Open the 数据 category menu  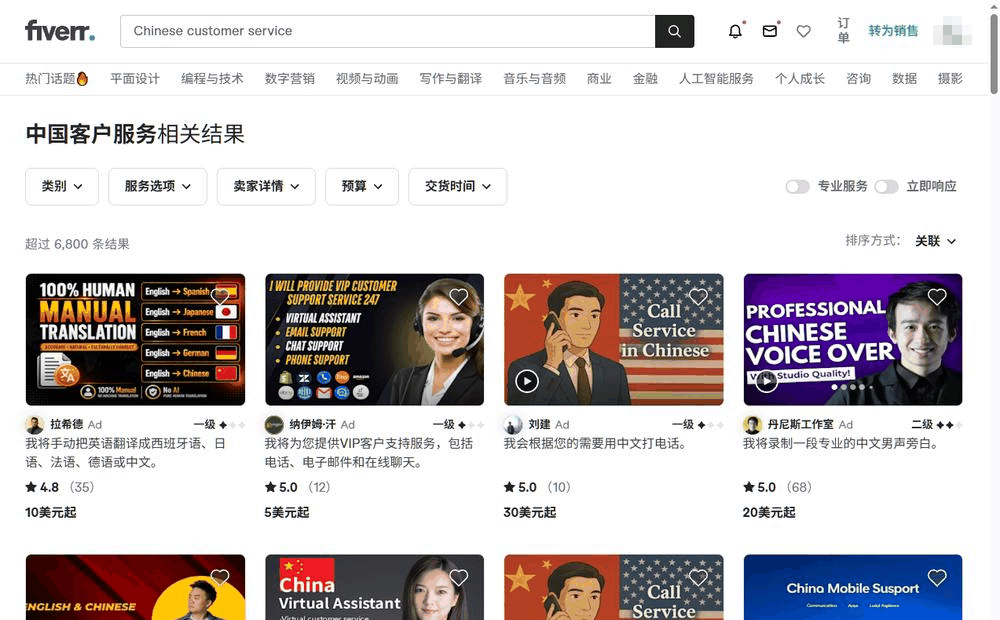click(904, 78)
